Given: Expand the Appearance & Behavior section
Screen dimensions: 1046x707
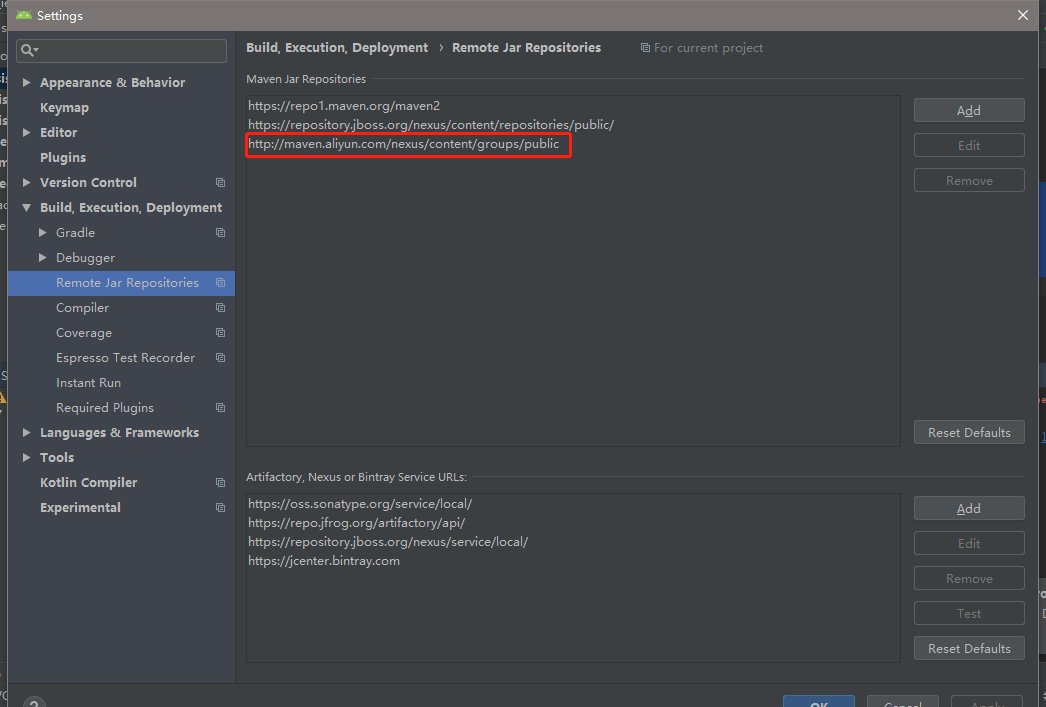Looking at the screenshot, I should click(x=27, y=82).
